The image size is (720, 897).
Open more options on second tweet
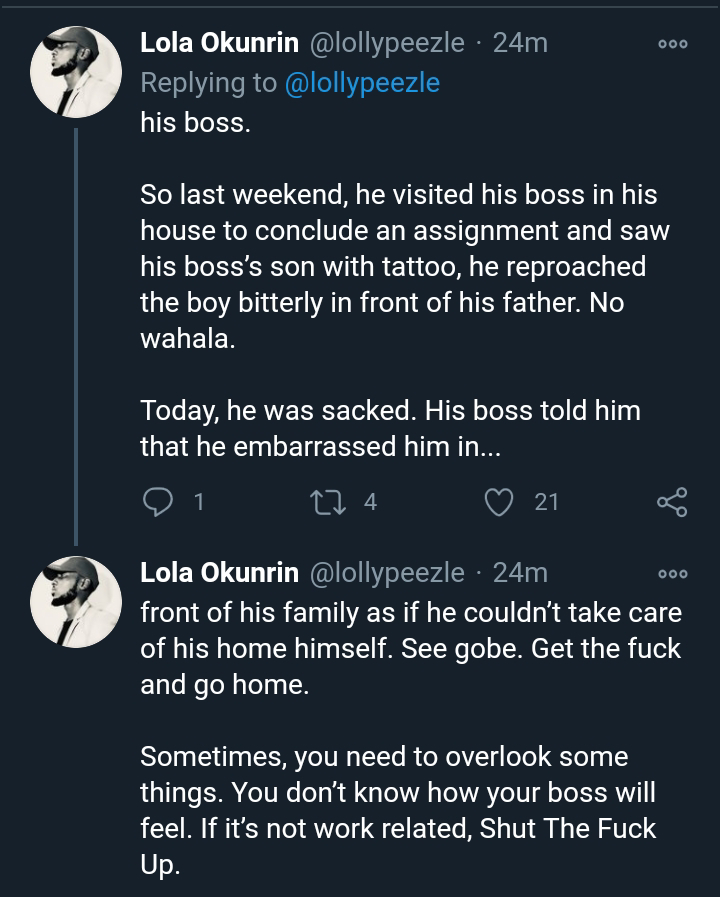pos(672,574)
